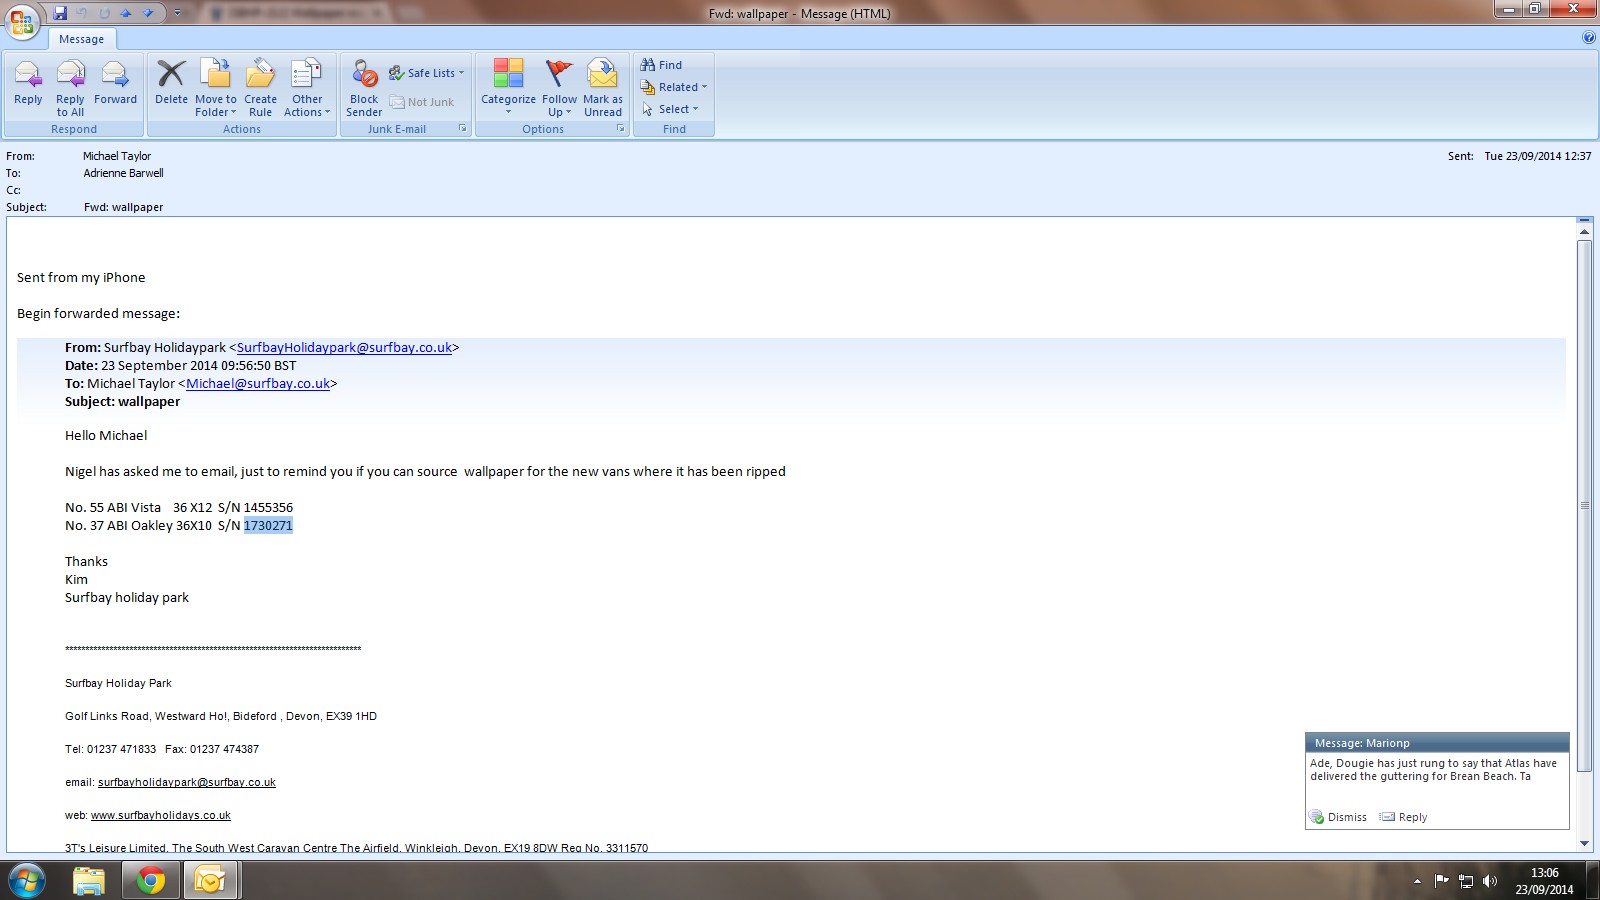
Task: Expand the Select dropdown in Find group
Action: point(670,109)
